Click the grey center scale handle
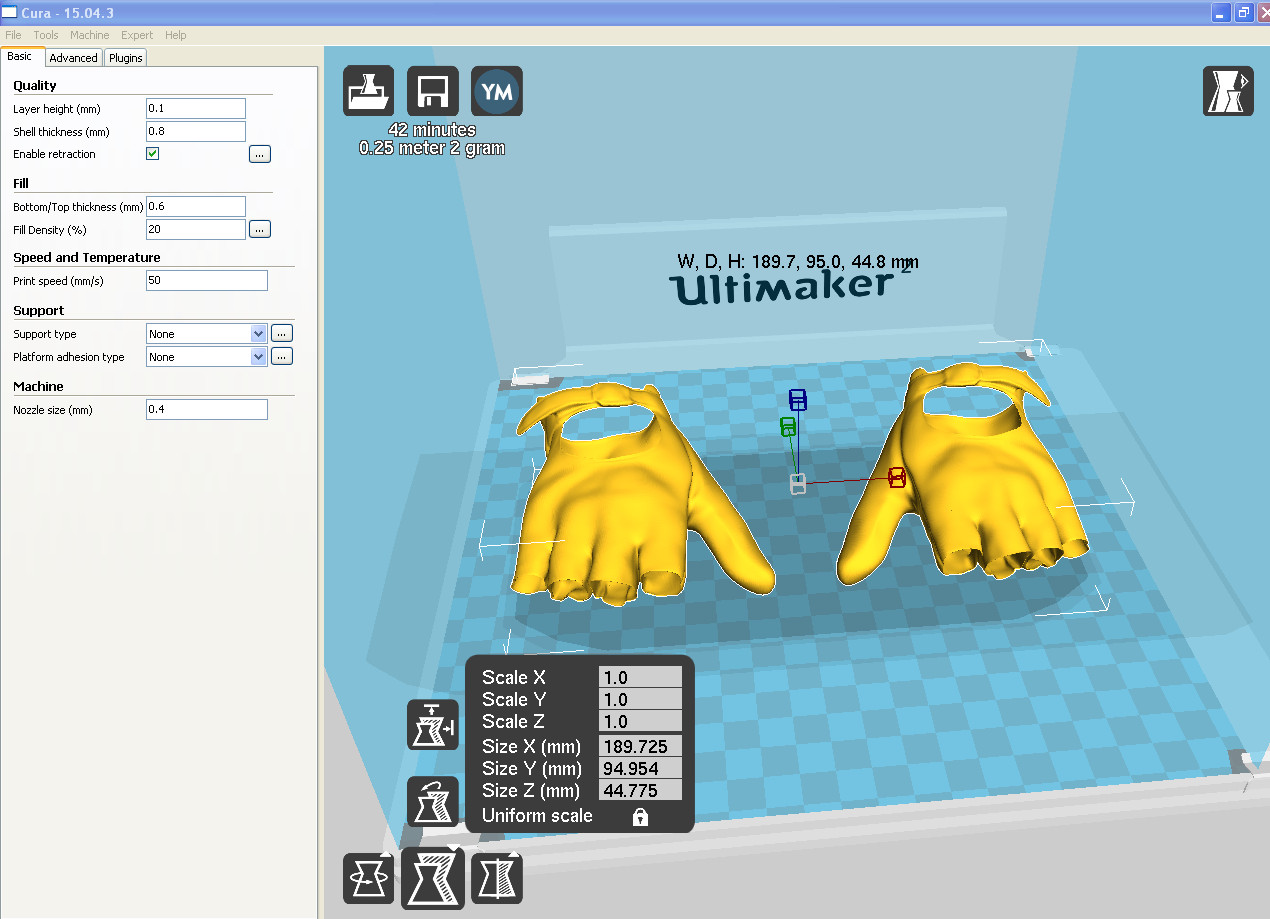The image size is (1270, 919). pyautogui.click(x=798, y=484)
